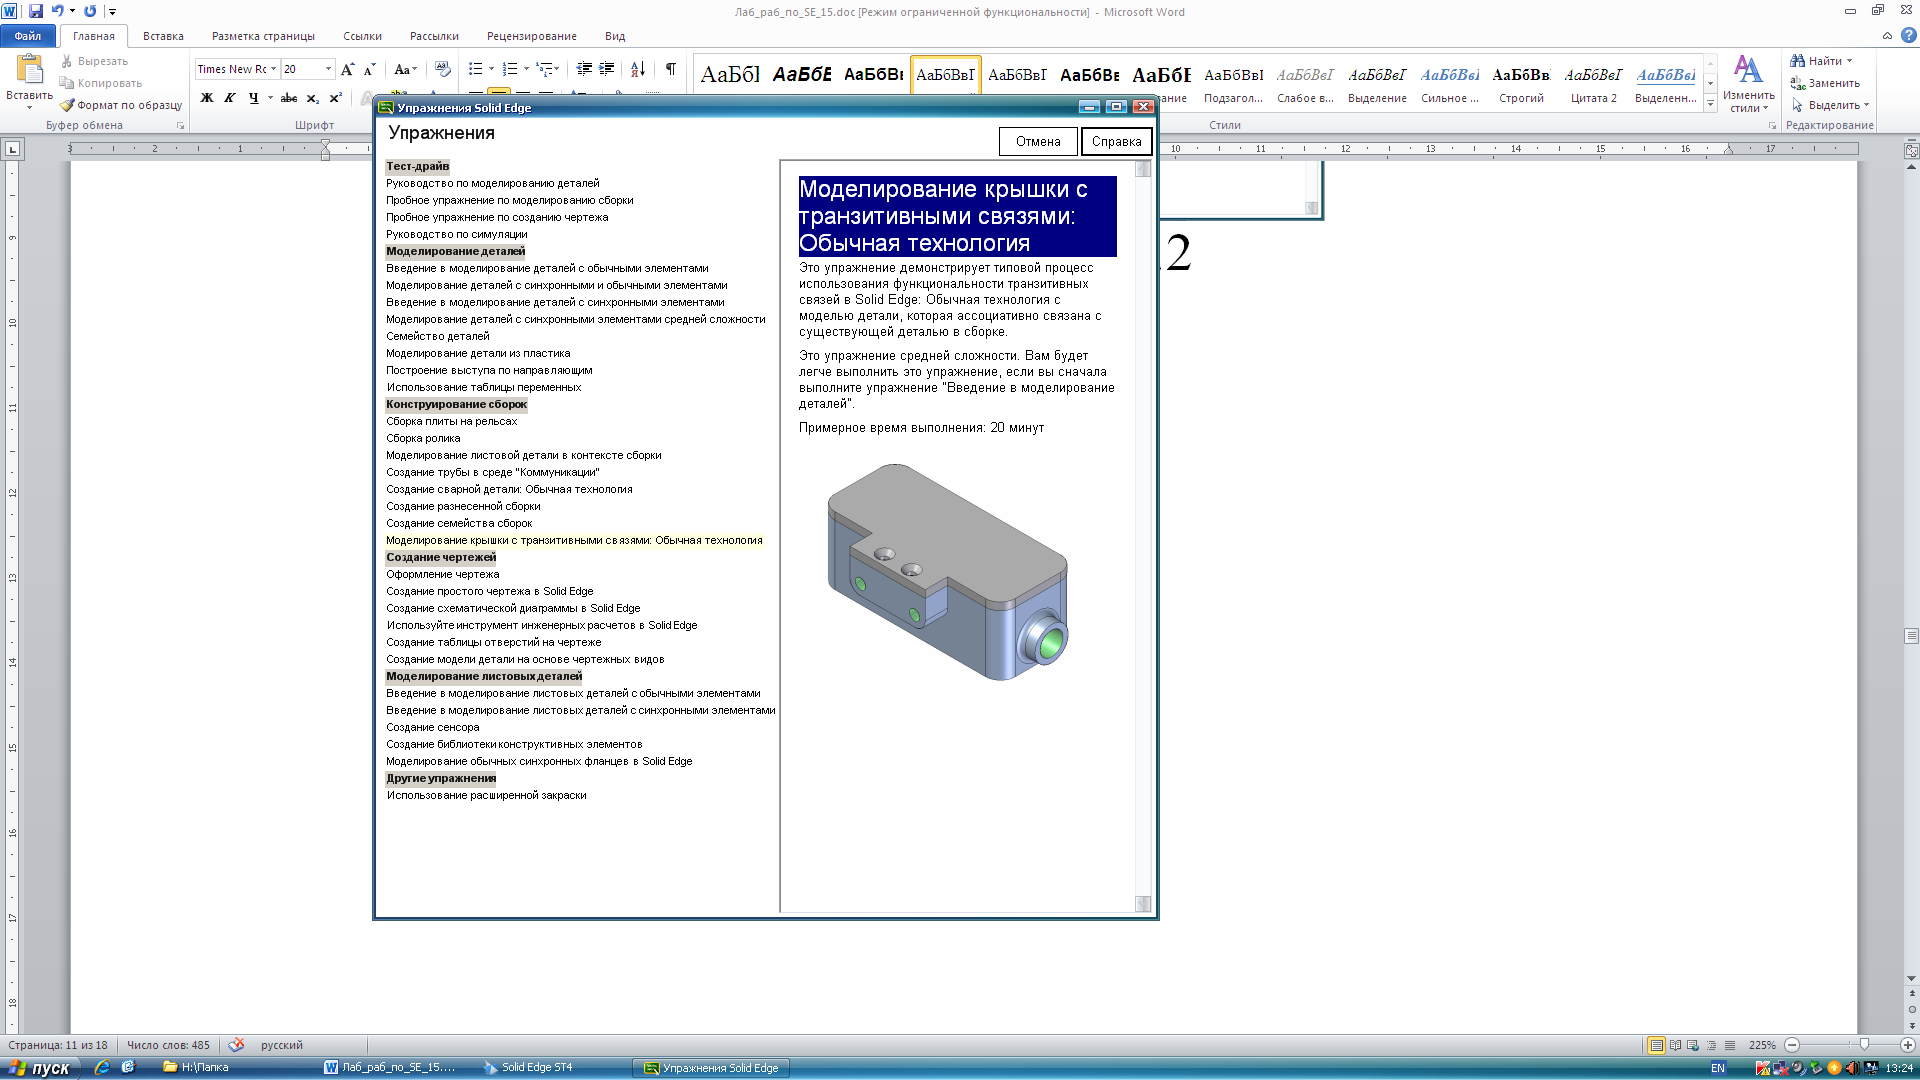Switch to References (Ссылки) tab
Screen dimensions: 1920x1080
pos(362,36)
